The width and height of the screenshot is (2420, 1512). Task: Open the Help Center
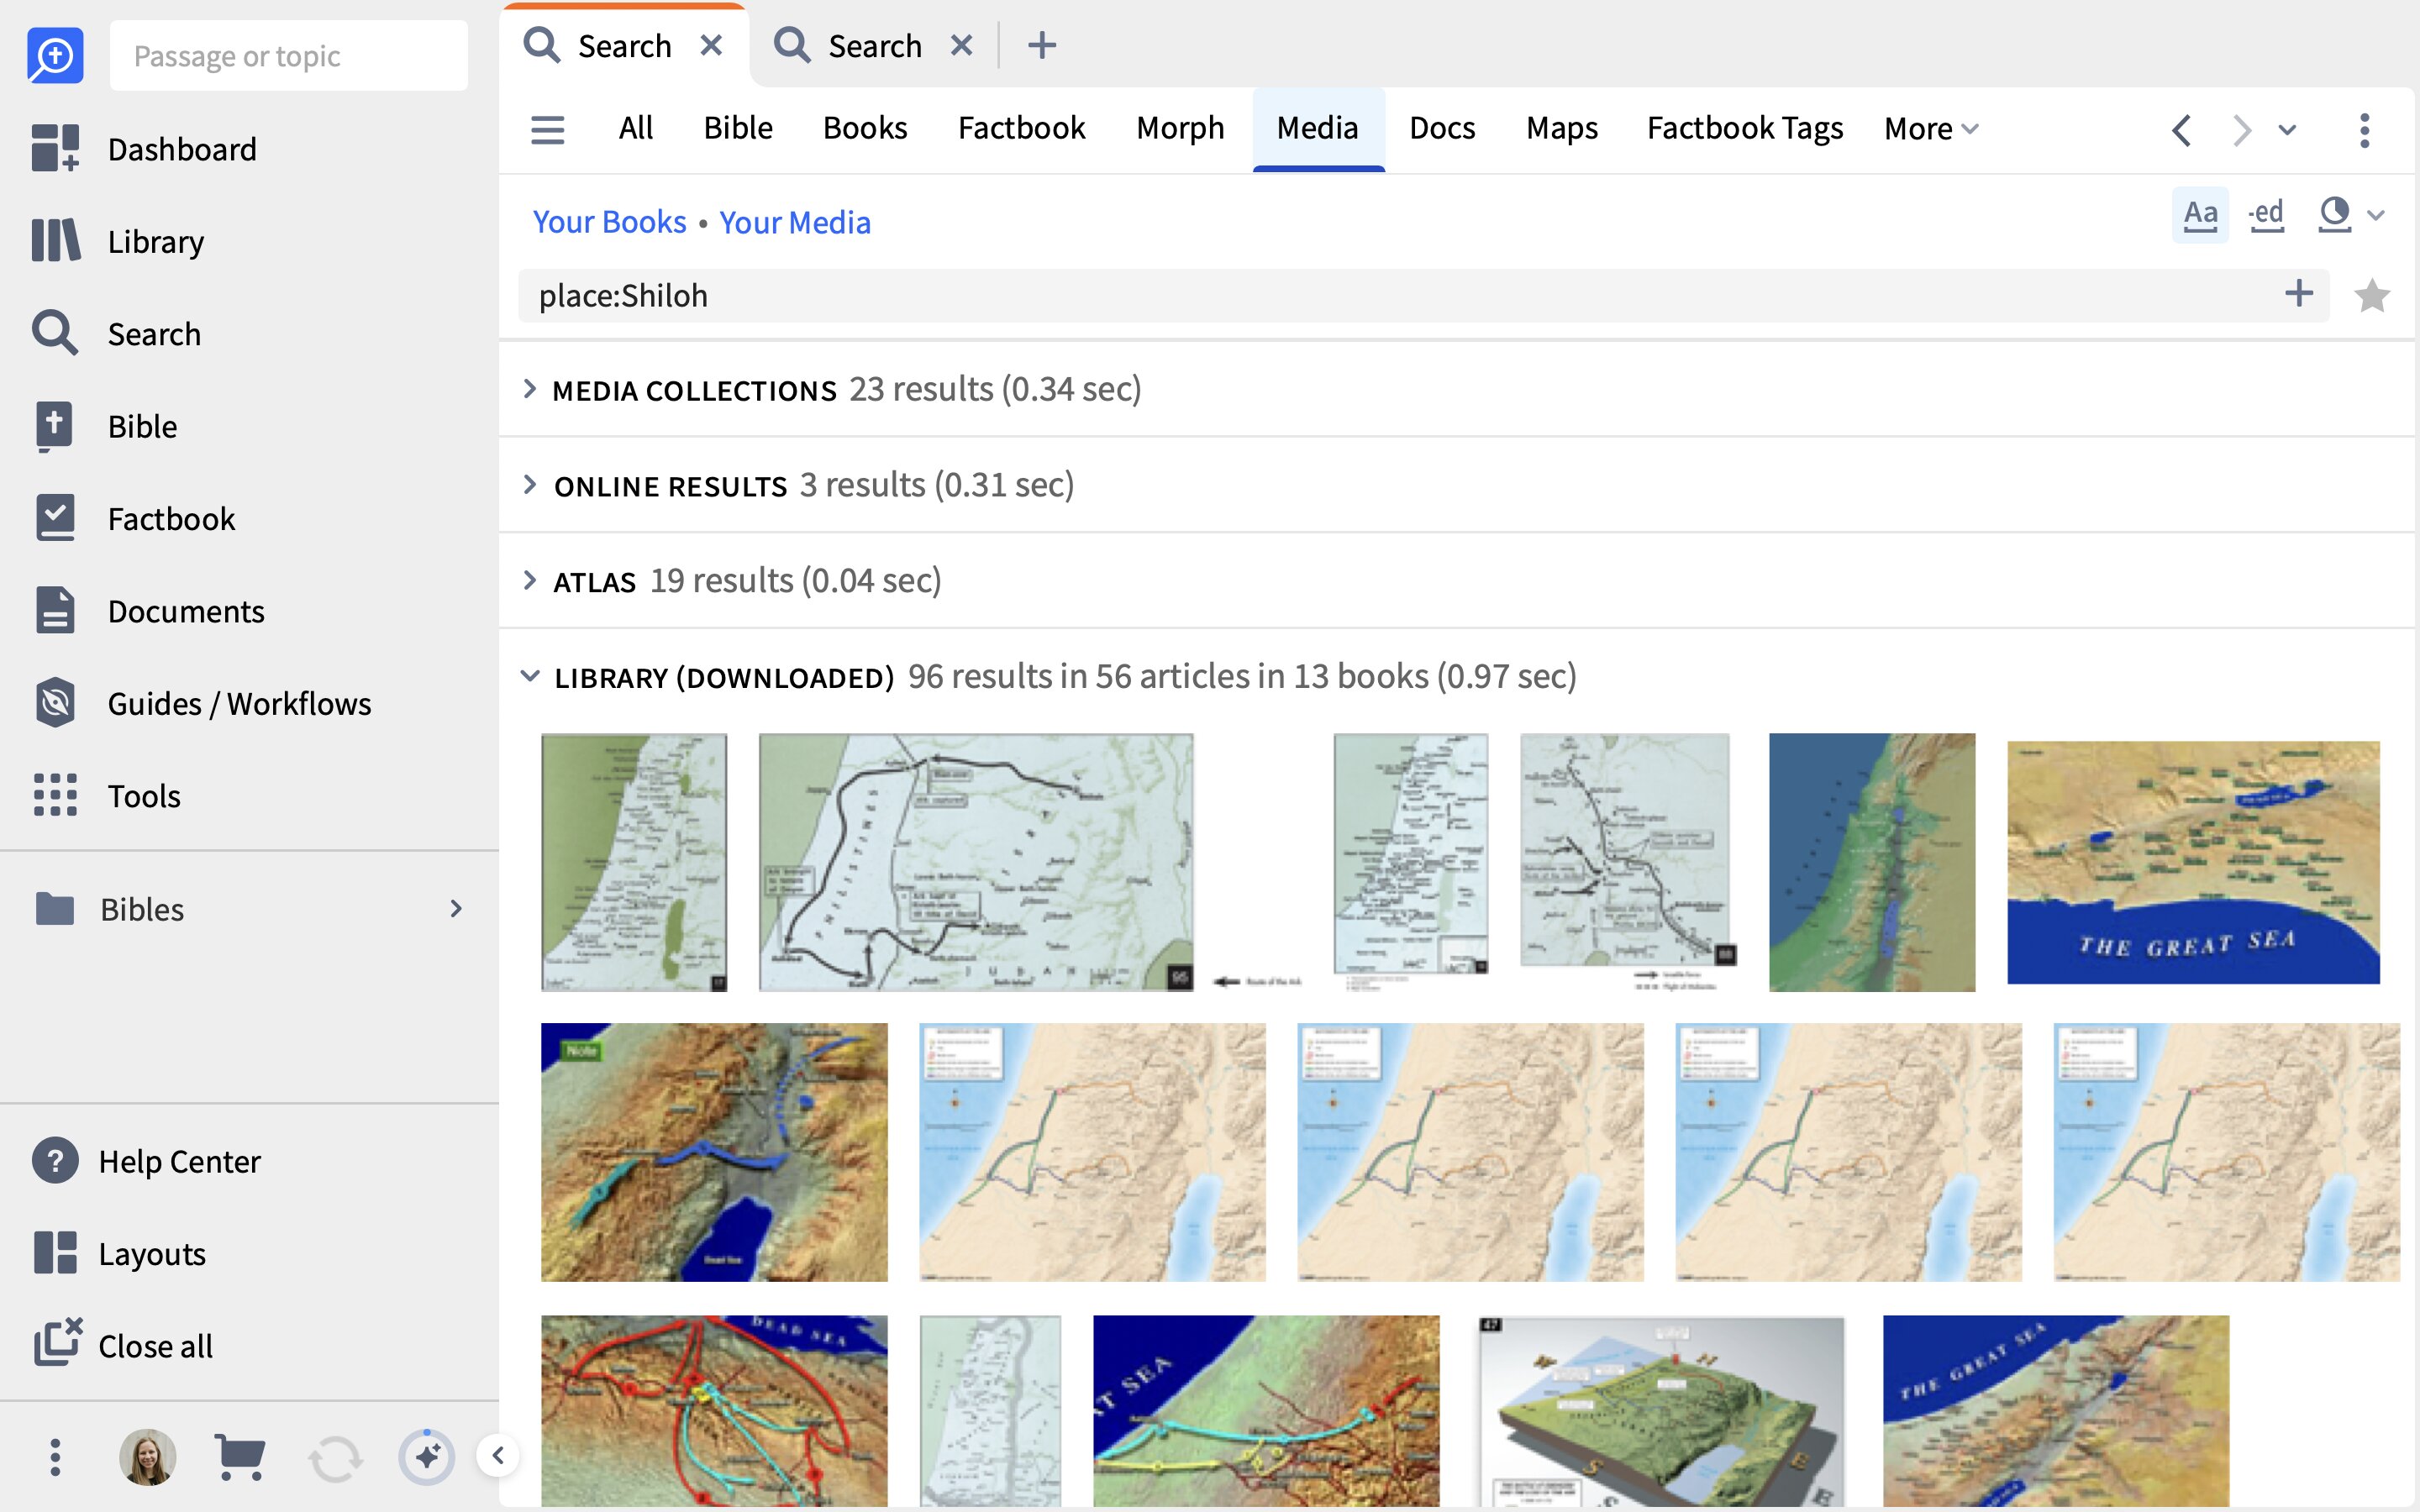point(146,1161)
